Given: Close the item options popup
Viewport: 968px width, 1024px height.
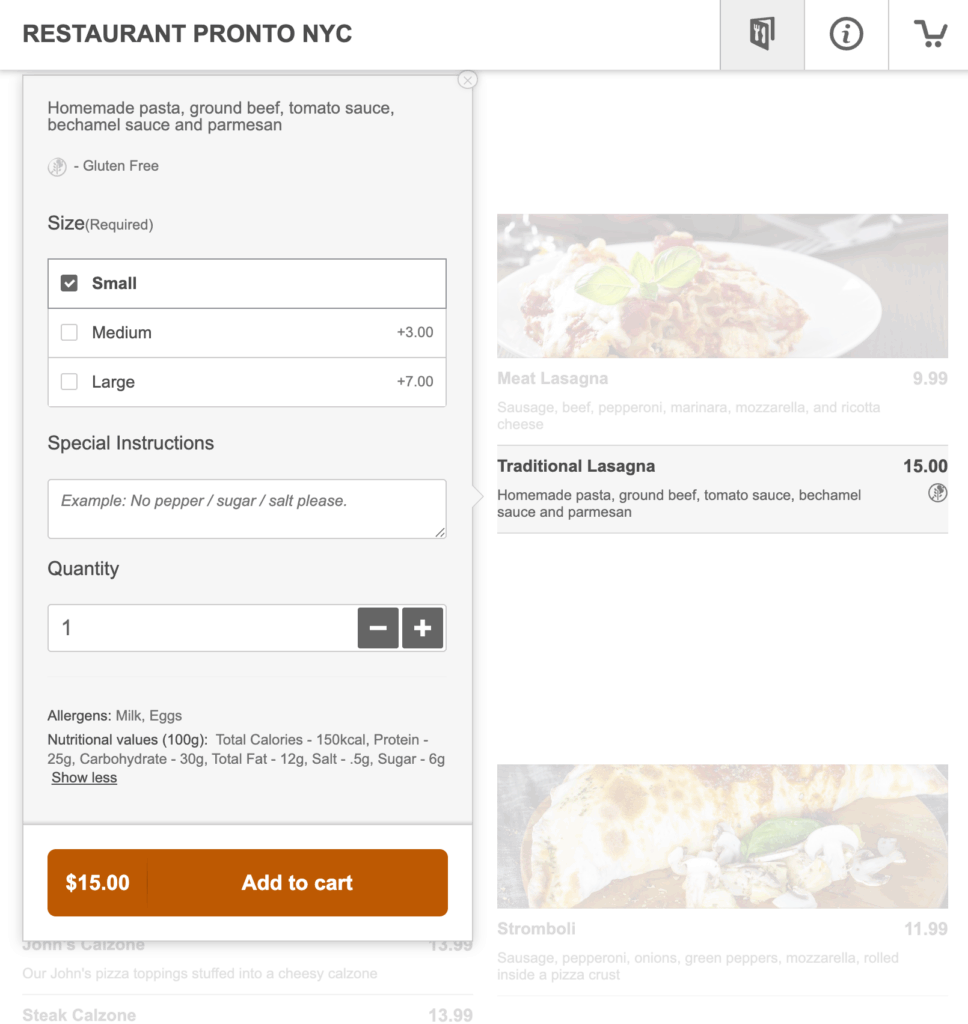Looking at the screenshot, I should pyautogui.click(x=467, y=80).
